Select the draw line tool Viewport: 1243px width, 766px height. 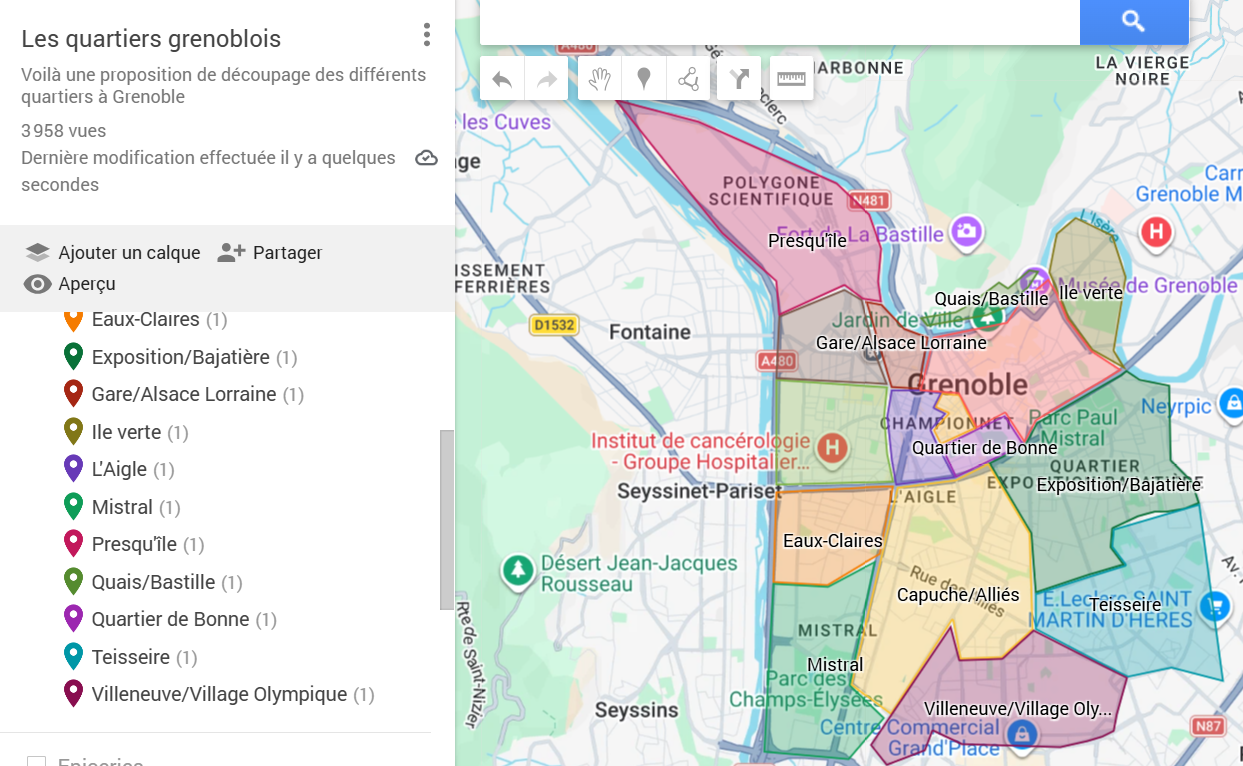click(x=688, y=79)
